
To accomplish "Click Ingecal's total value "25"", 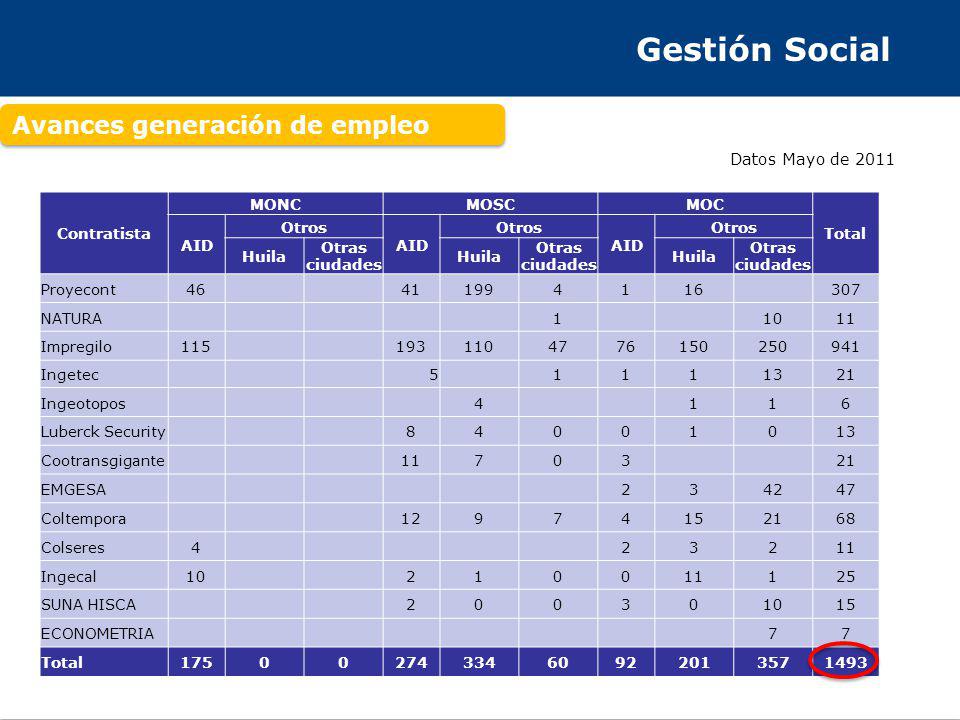I will [846, 577].
